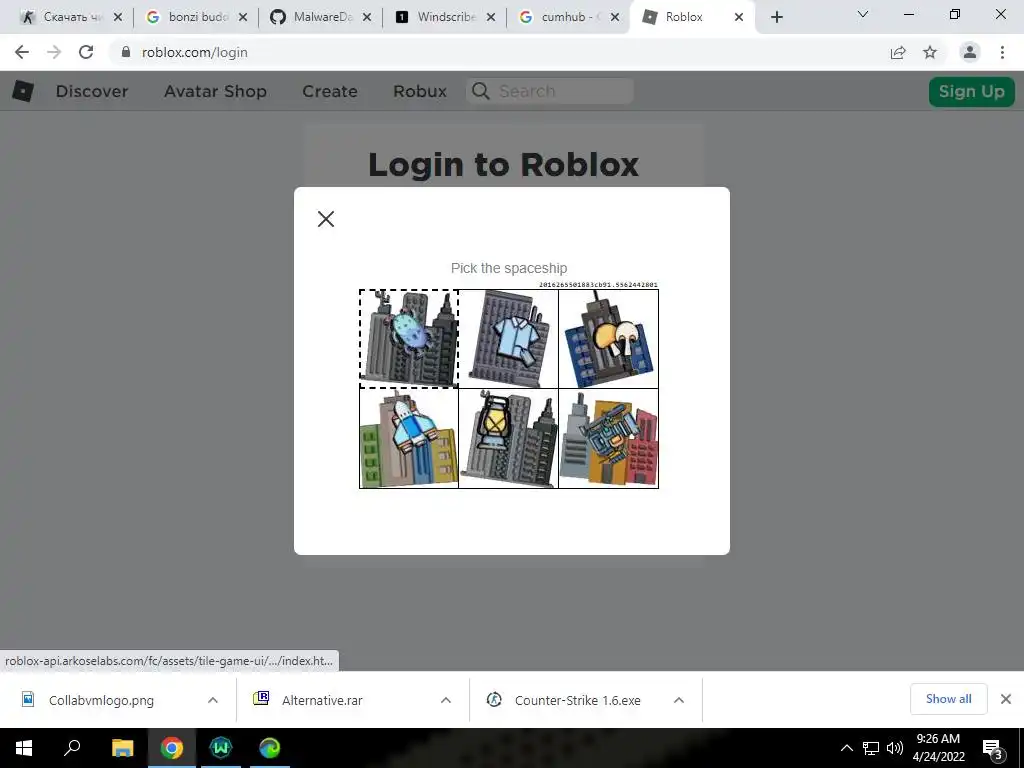Choose the tile with the blue circuit maze
1024x768 pixels.
[x=609, y=438]
